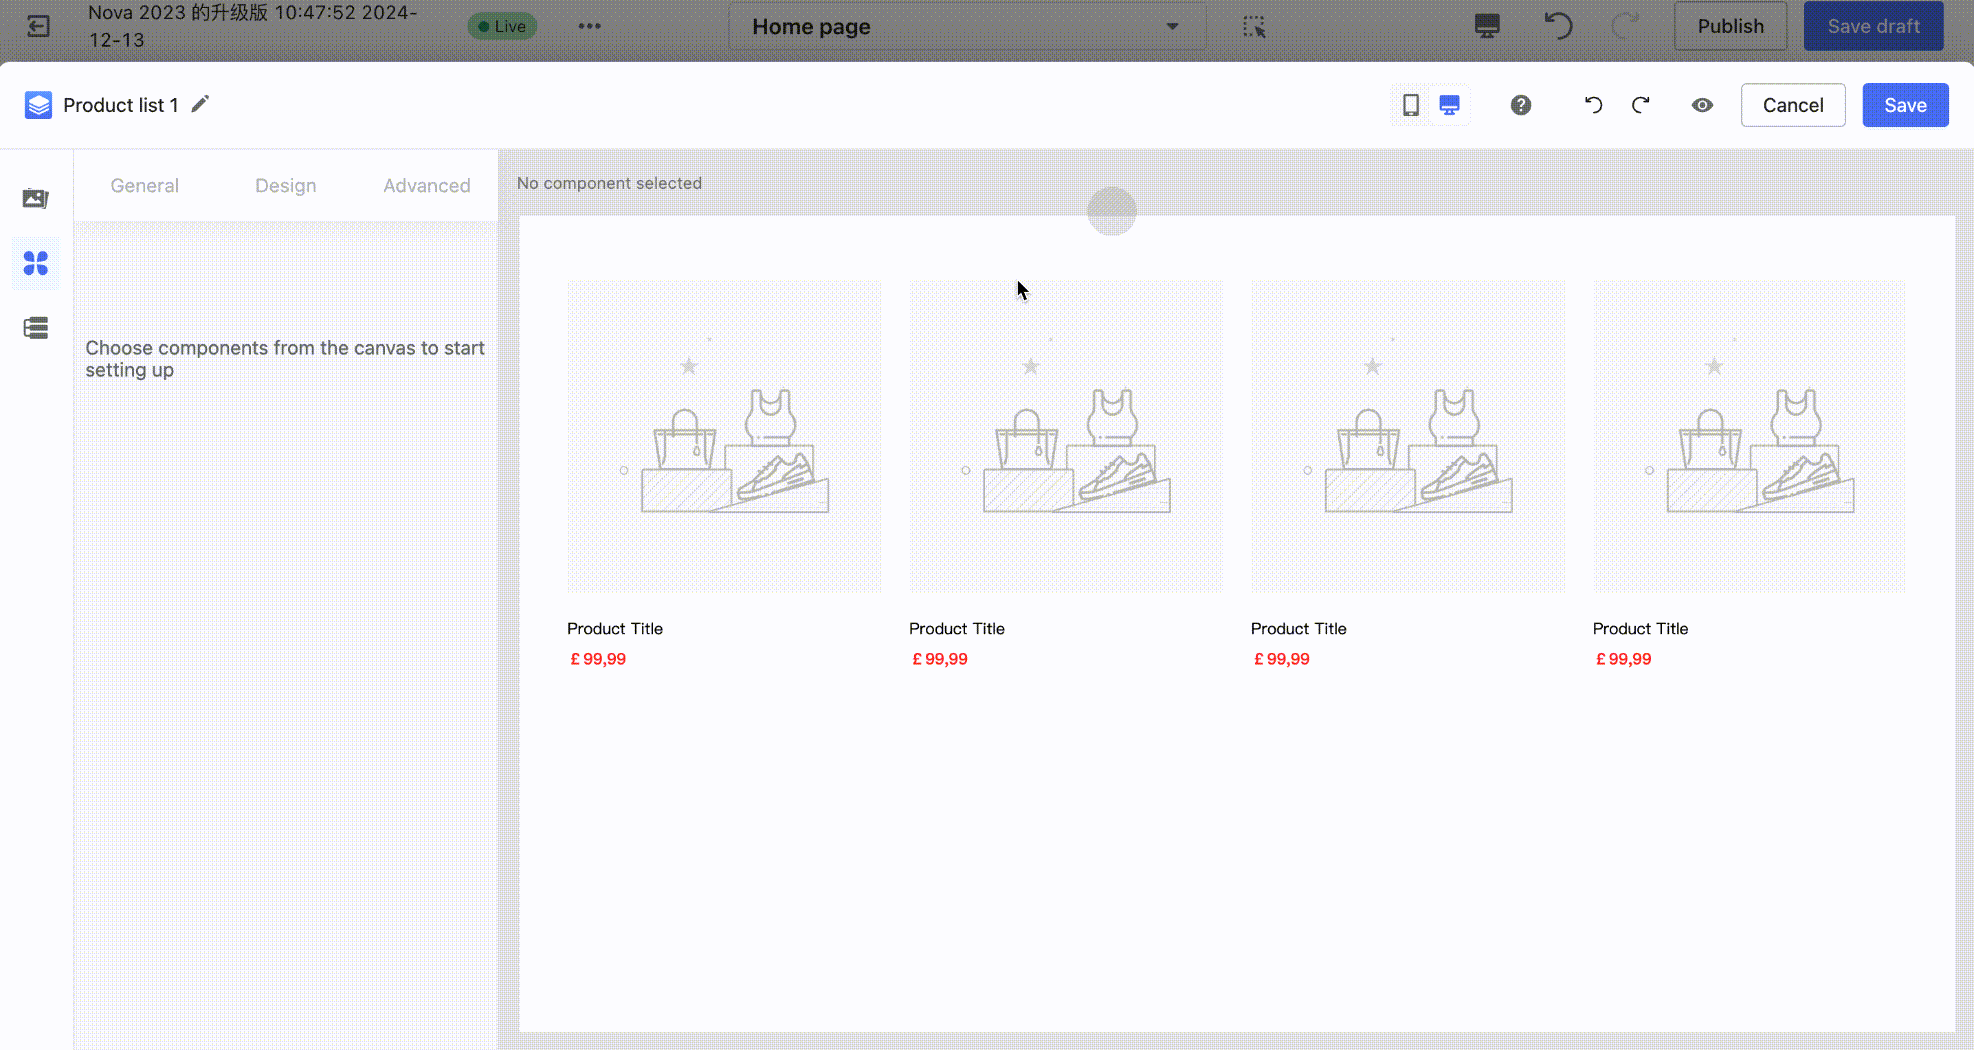
Task: Switch to mobile device preview
Action: [x=1410, y=105]
